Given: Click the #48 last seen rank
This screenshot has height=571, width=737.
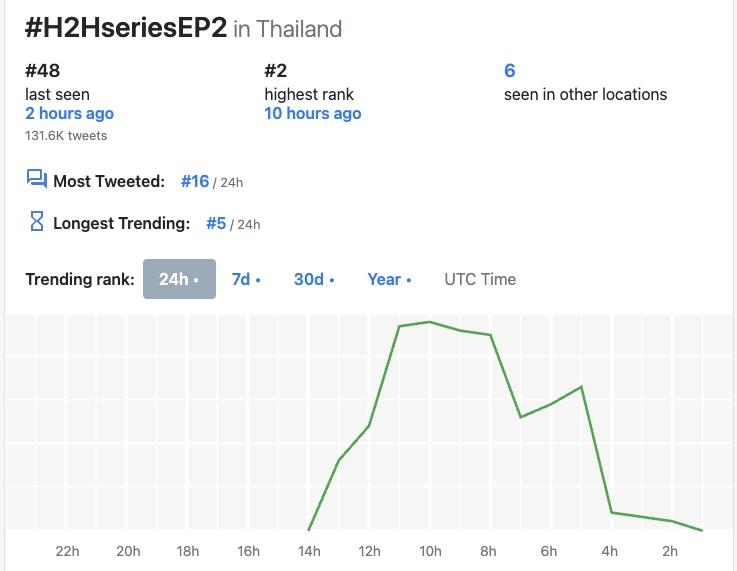Looking at the screenshot, I should coord(43,71).
